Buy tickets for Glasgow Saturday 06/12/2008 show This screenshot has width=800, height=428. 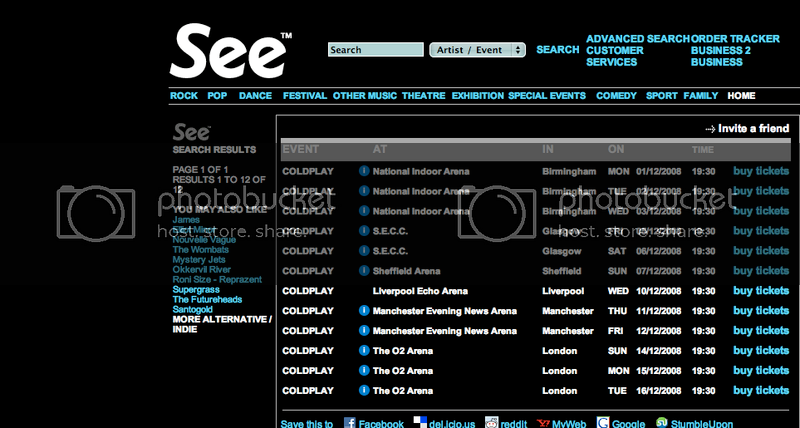coord(761,251)
